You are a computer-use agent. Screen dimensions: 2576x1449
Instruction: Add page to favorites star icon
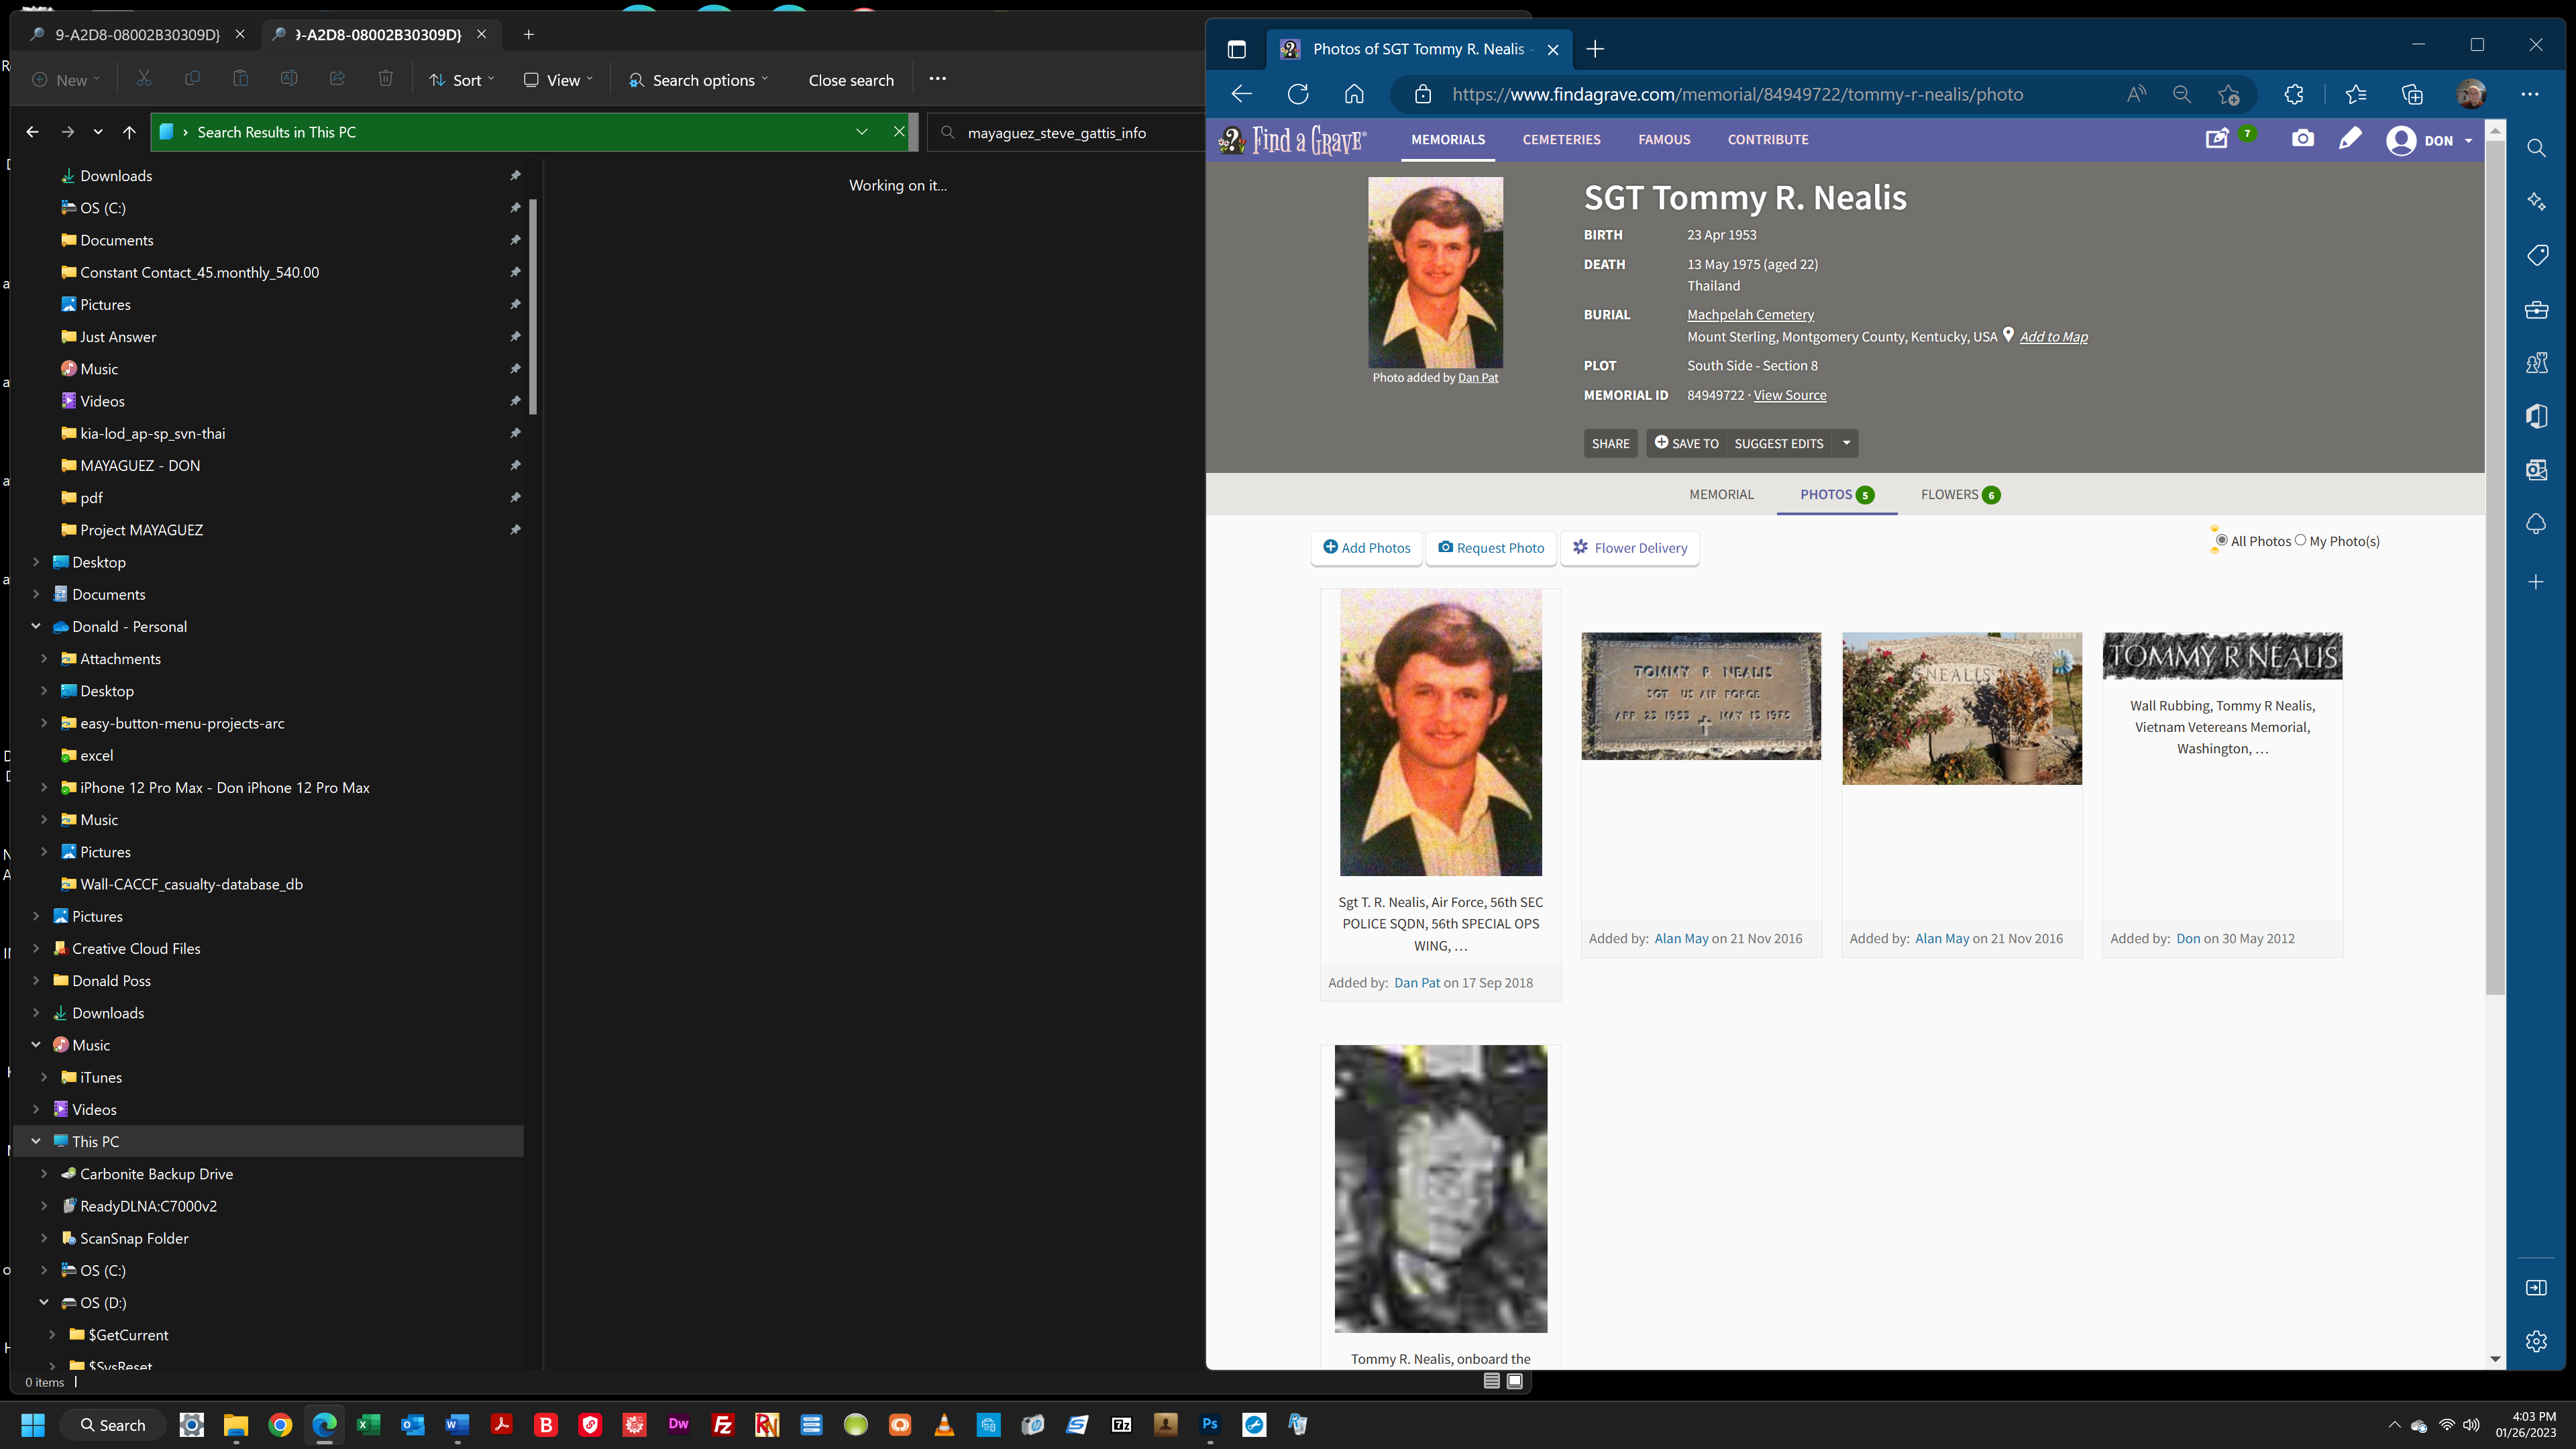tap(2228, 94)
